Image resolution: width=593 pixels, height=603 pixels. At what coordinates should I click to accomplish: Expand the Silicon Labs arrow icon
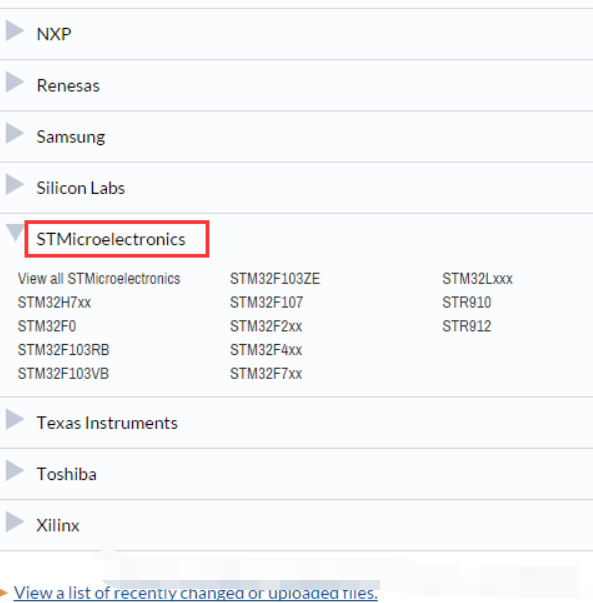point(15,185)
